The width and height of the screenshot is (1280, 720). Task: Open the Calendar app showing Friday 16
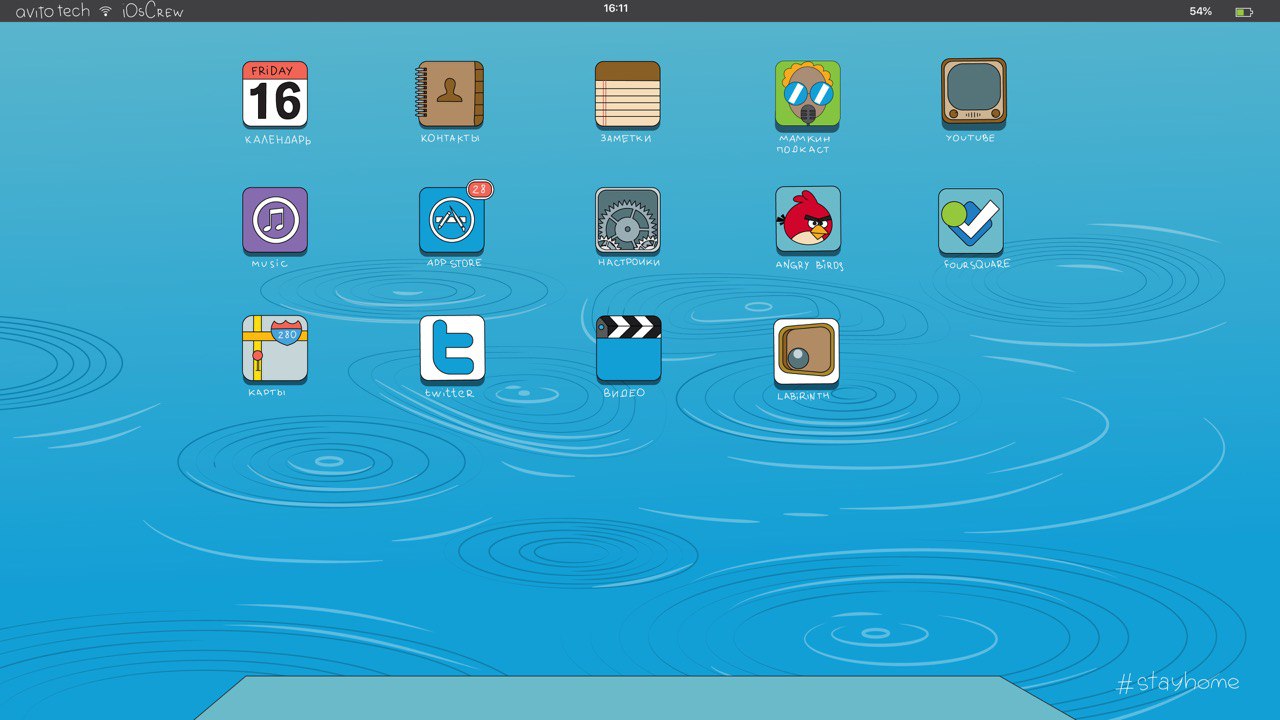point(275,95)
